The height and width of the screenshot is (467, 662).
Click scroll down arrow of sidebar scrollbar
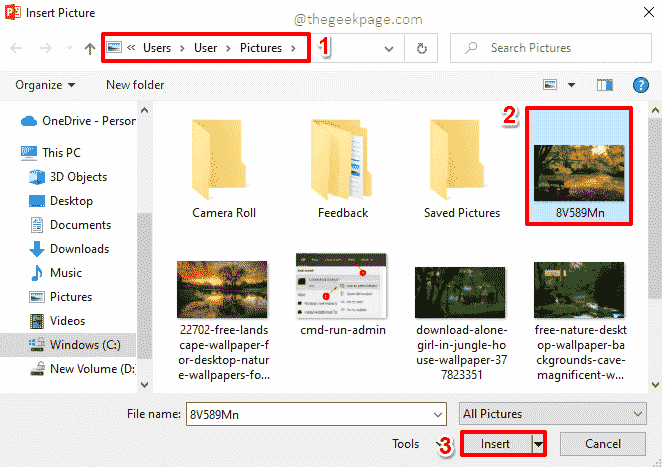[x=144, y=384]
